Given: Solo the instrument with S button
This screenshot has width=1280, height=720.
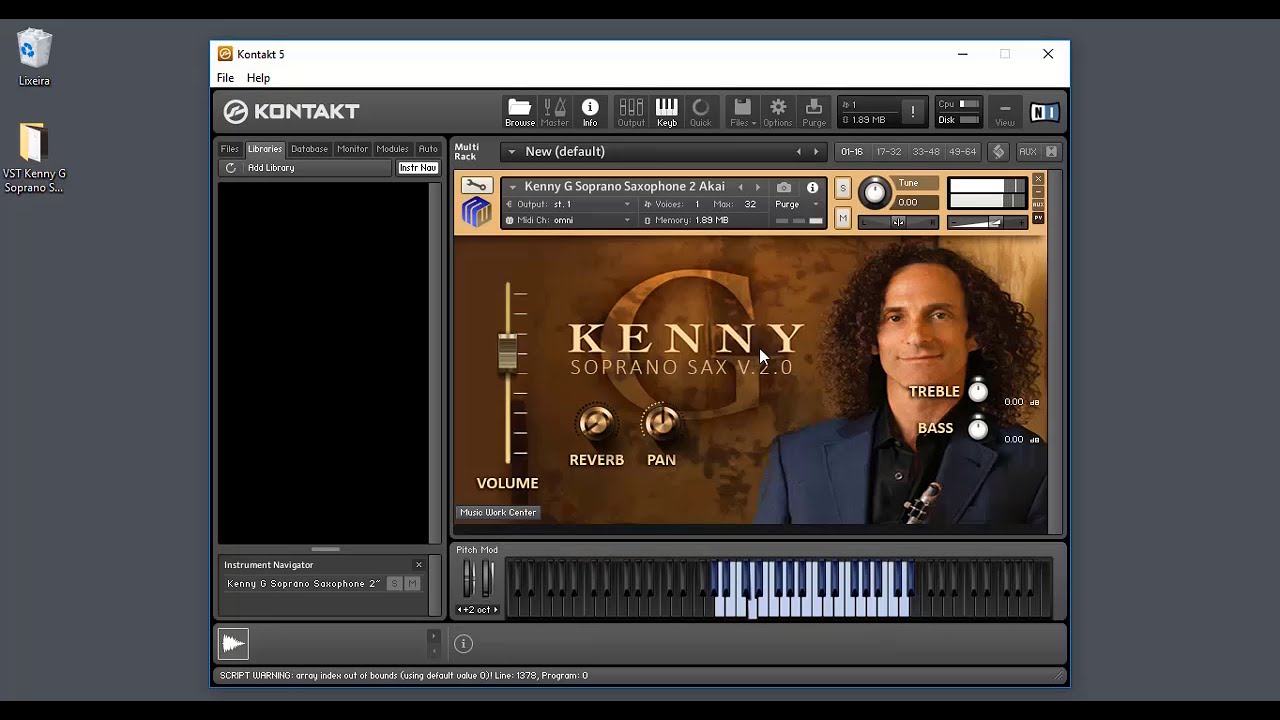Looking at the screenshot, I should [x=843, y=188].
